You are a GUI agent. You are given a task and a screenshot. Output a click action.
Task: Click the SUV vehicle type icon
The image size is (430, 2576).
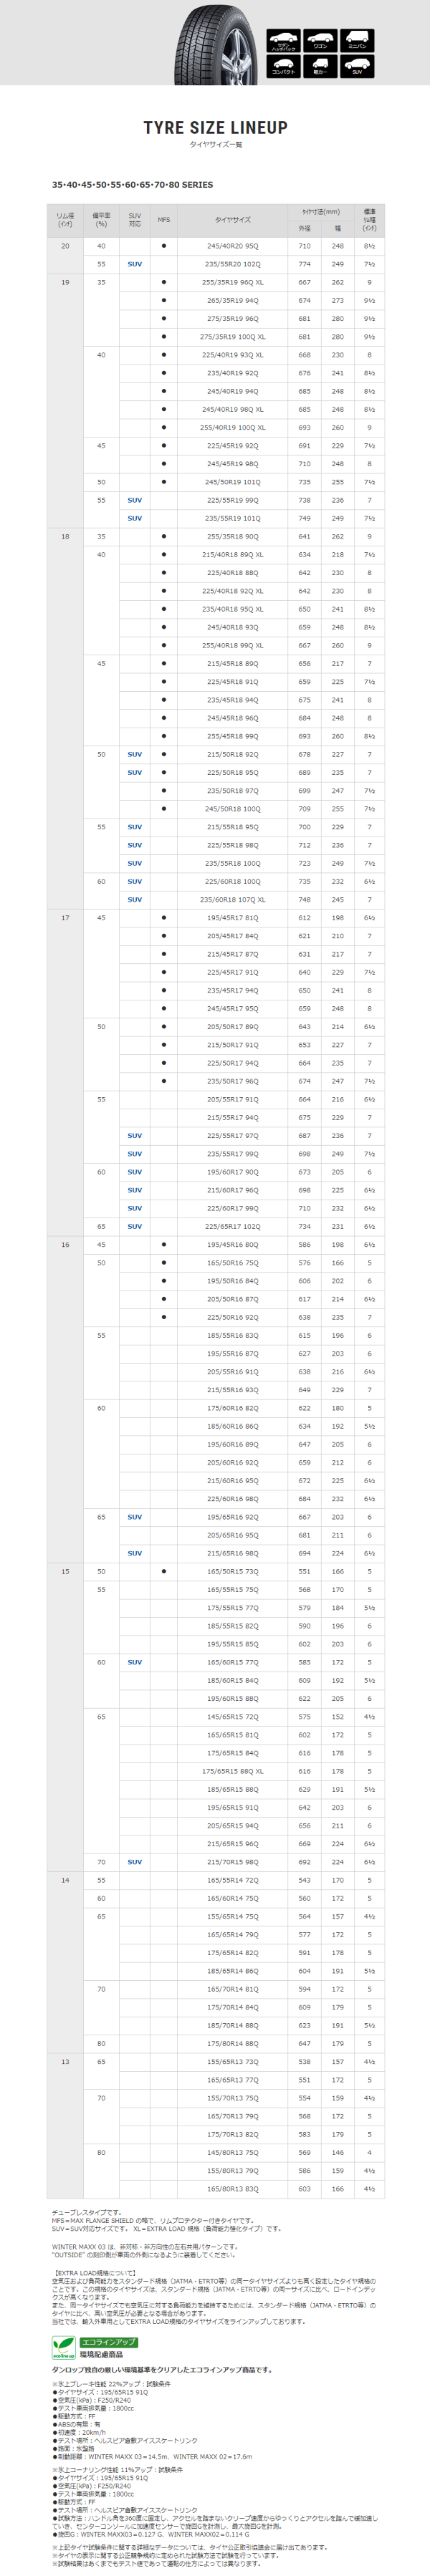tap(357, 66)
